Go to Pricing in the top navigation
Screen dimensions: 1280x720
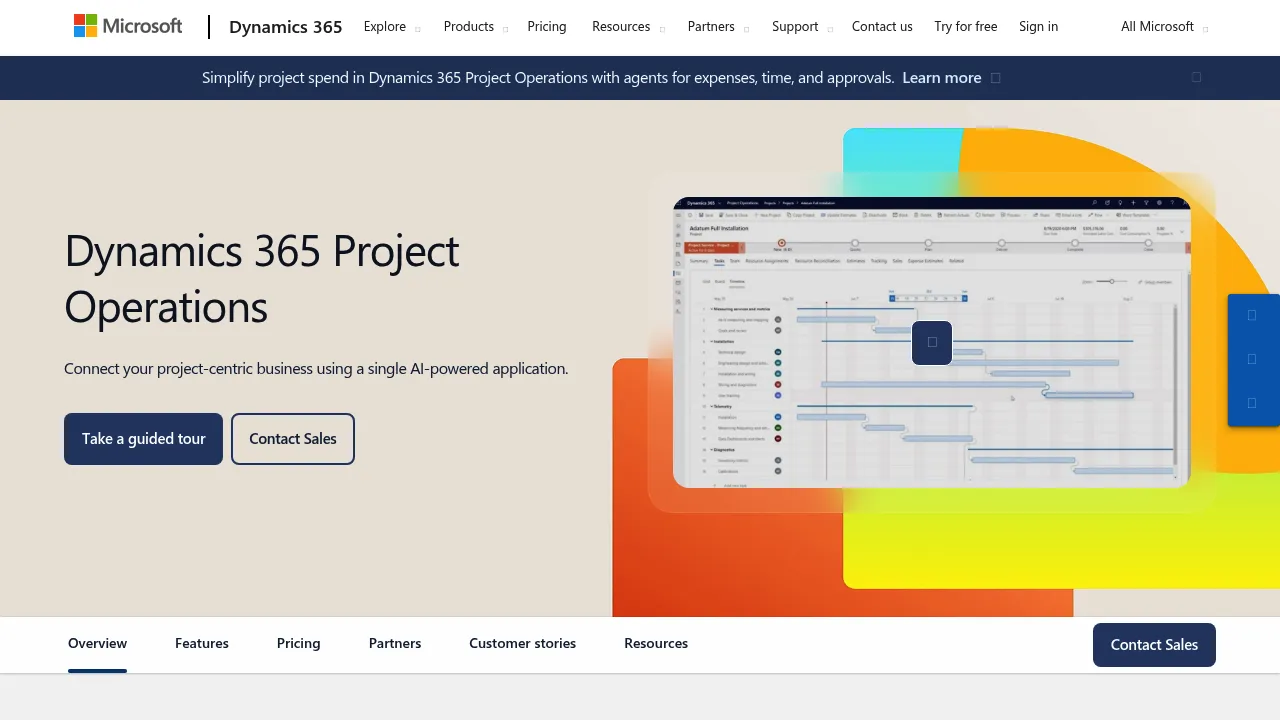pyautogui.click(x=547, y=27)
